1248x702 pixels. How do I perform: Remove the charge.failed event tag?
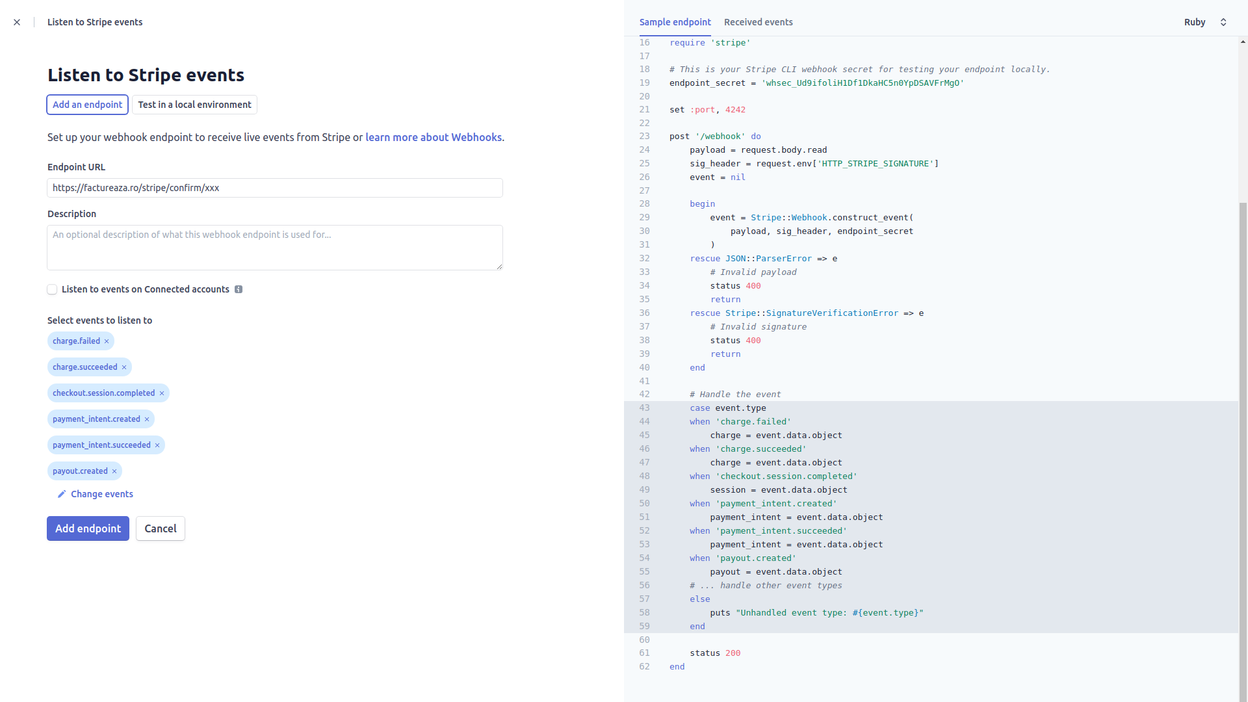107,341
